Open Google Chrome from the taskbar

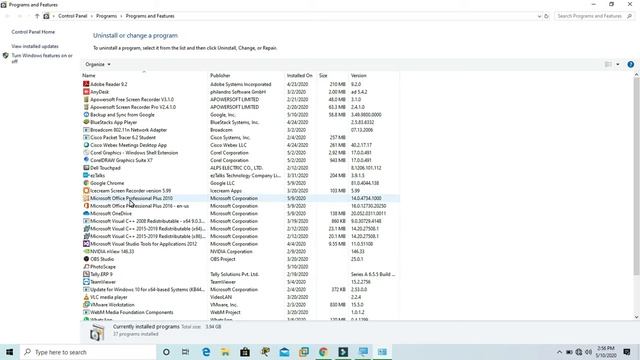pyautogui.click(x=323, y=352)
